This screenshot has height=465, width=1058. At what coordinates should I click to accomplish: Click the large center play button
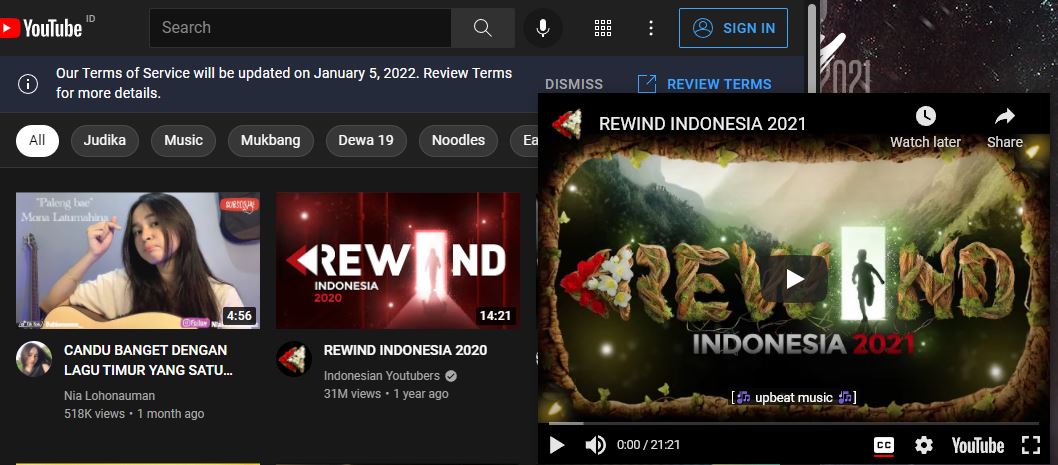tap(796, 279)
